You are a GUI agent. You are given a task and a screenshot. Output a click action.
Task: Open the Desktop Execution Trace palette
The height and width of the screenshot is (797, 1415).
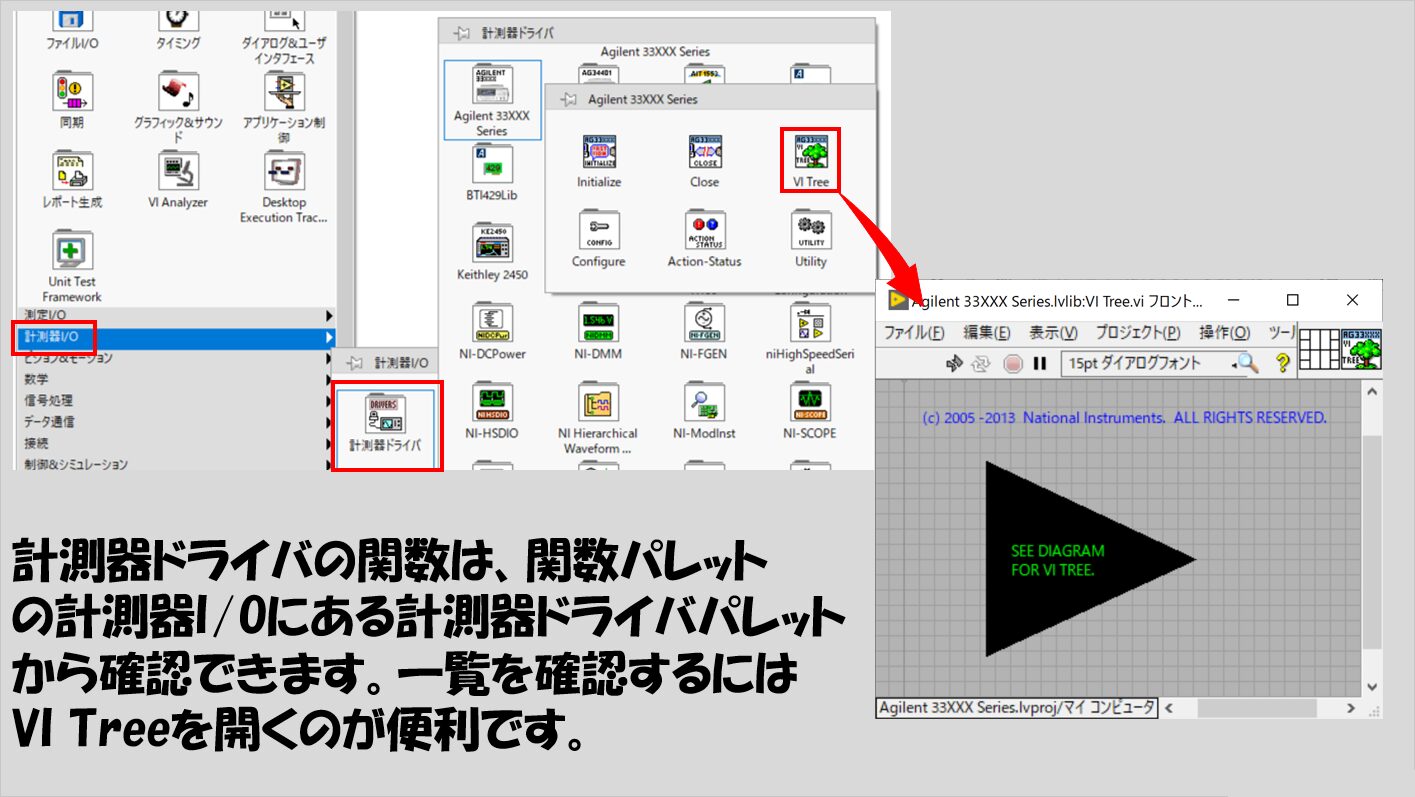(x=284, y=171)
